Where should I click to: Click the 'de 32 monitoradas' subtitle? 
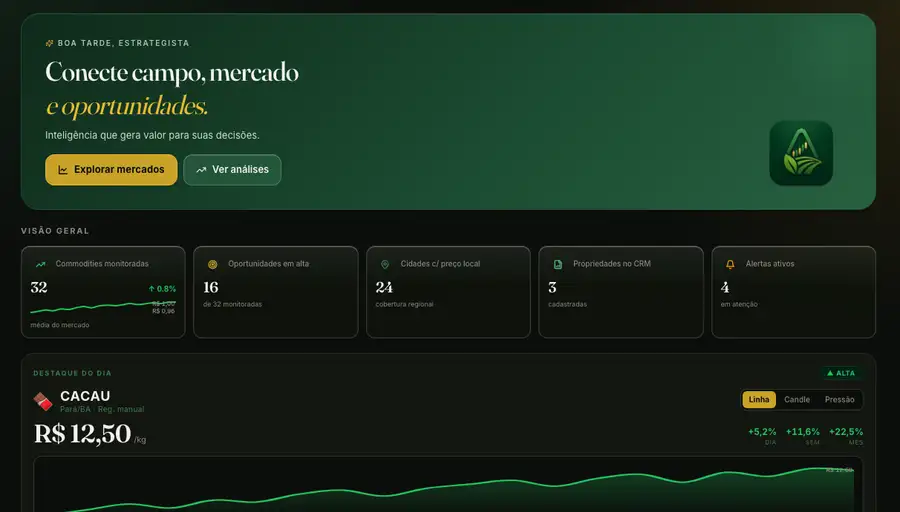tap(232, 304)
